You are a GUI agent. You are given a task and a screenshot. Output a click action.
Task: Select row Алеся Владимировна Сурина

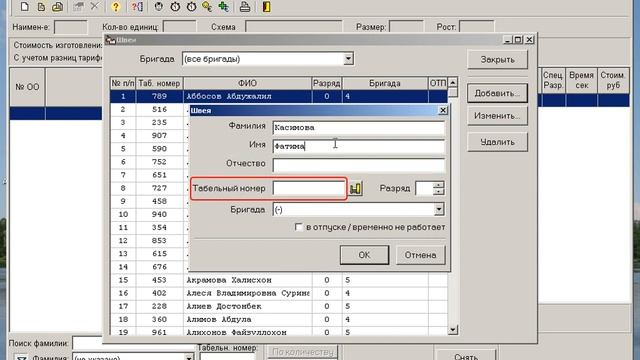279,293
